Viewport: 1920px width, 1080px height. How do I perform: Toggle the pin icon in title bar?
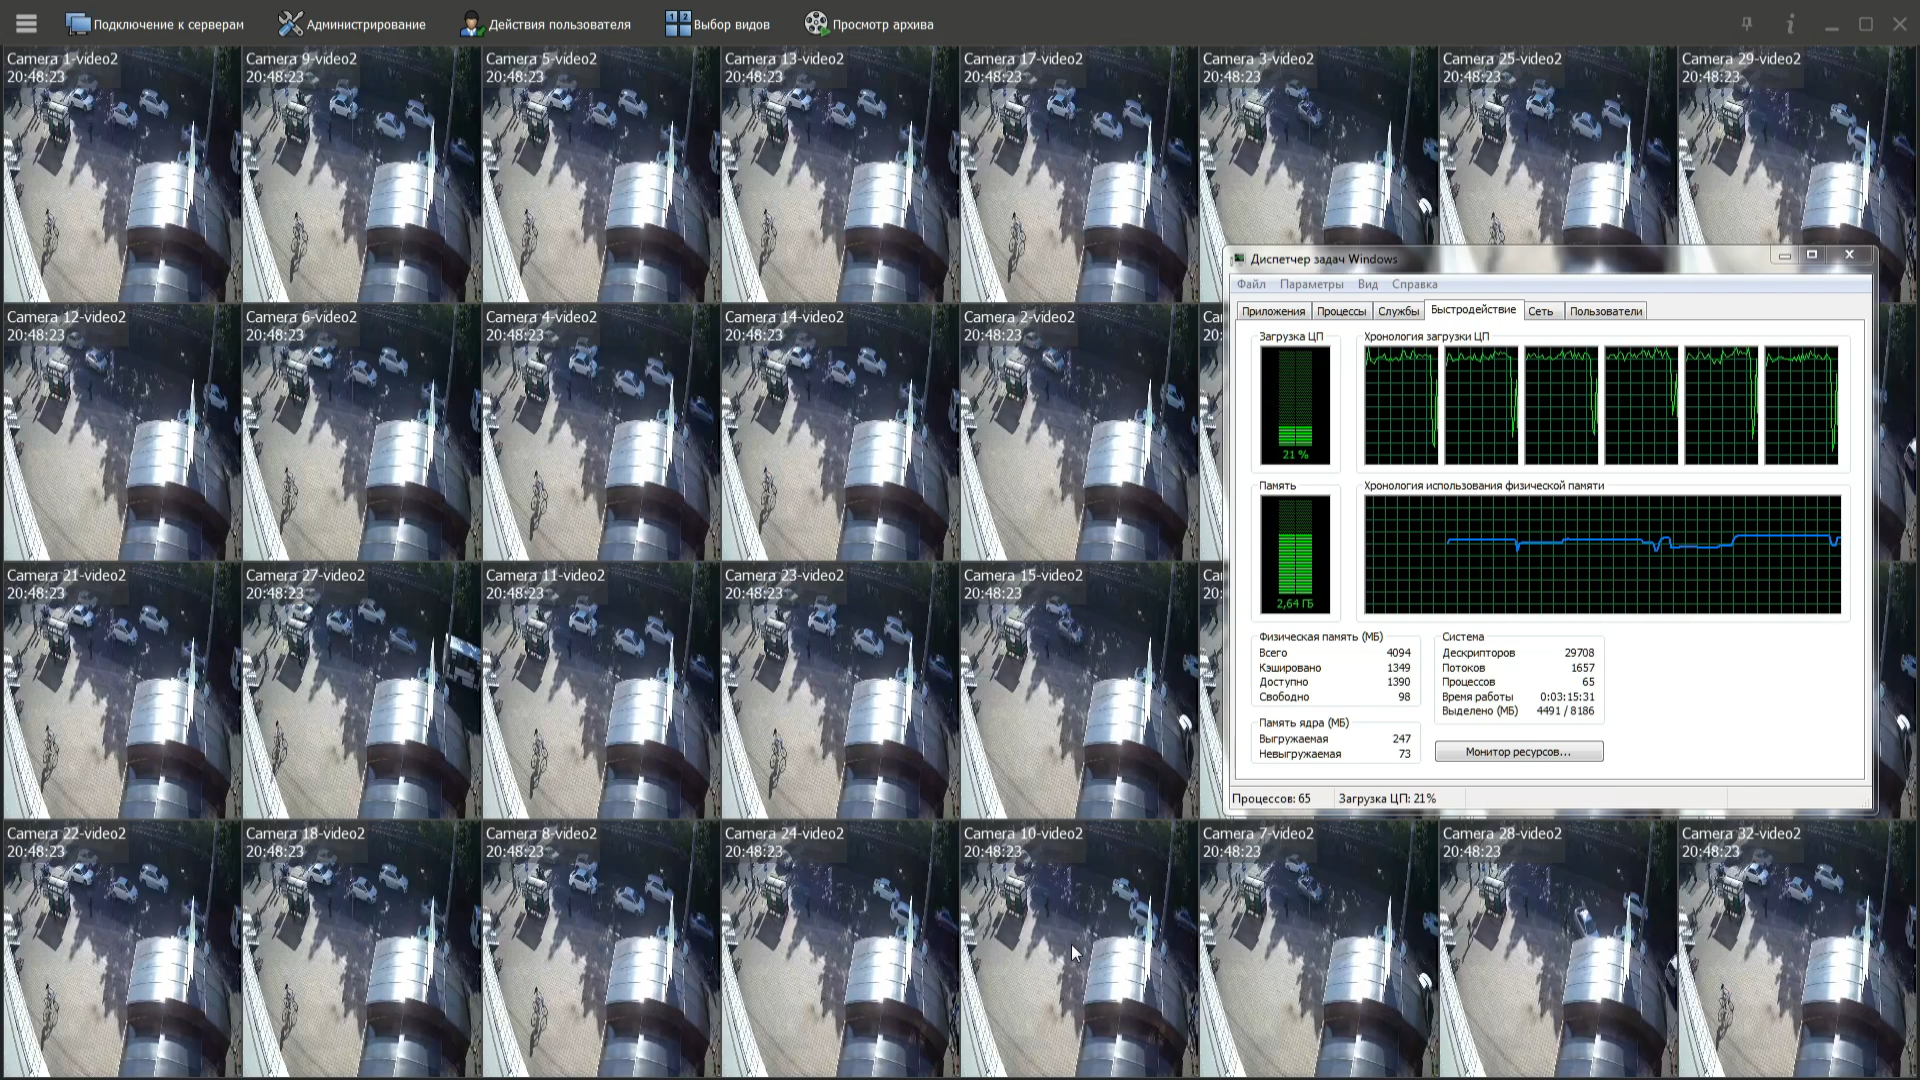click(1747, 24)
